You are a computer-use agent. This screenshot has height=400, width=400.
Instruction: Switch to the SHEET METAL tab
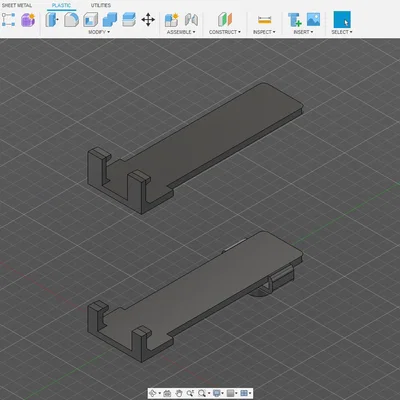[x=17, y=5]
